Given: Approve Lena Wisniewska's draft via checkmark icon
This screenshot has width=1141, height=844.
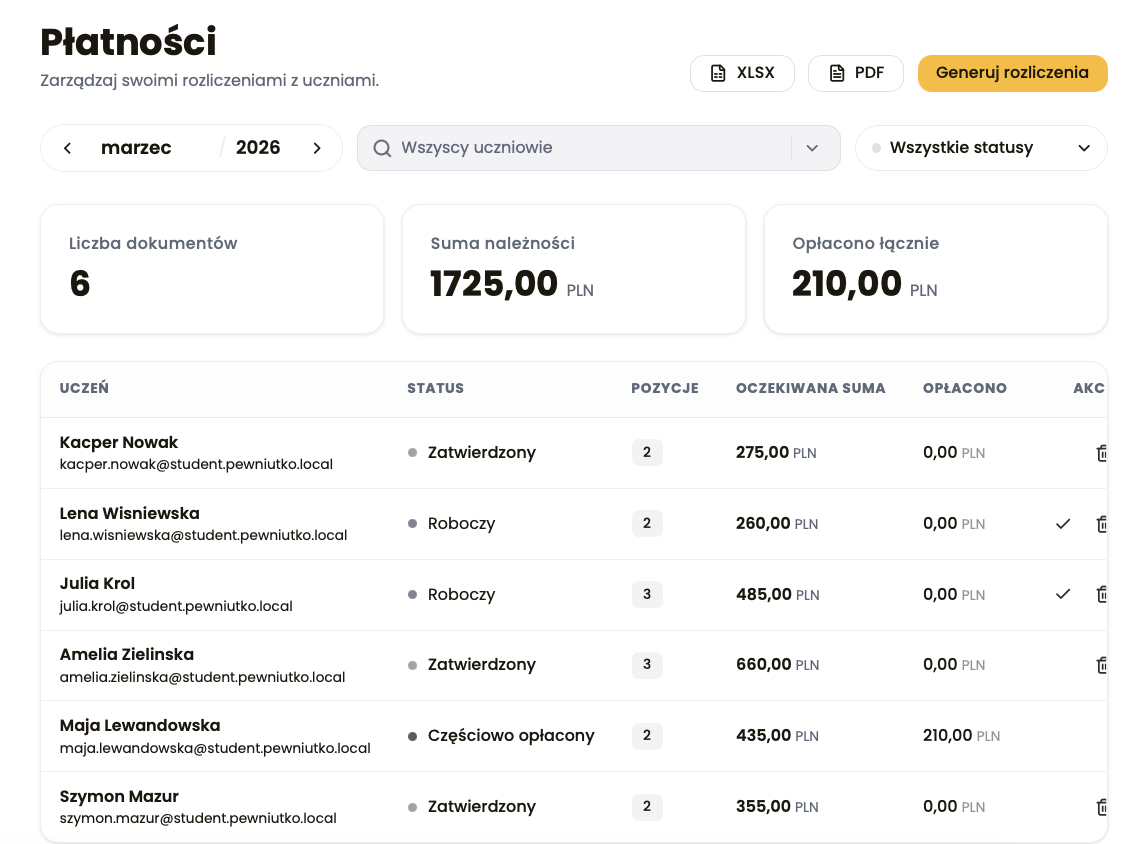Looking at the screenshot, I should 1063,523.
